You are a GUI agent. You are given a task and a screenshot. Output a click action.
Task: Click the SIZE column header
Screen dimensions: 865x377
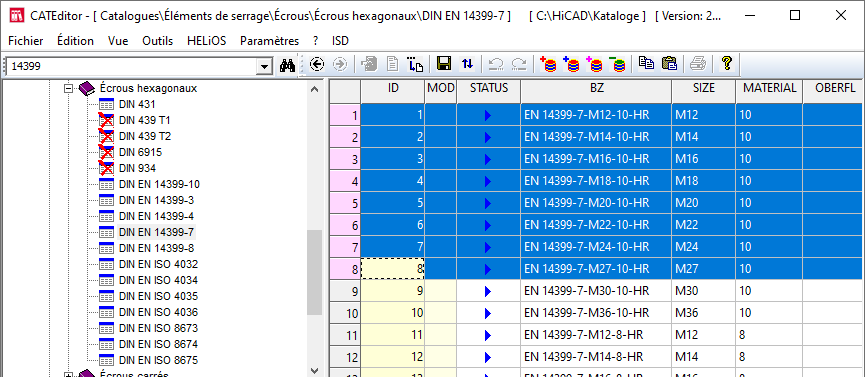[703, 91]
